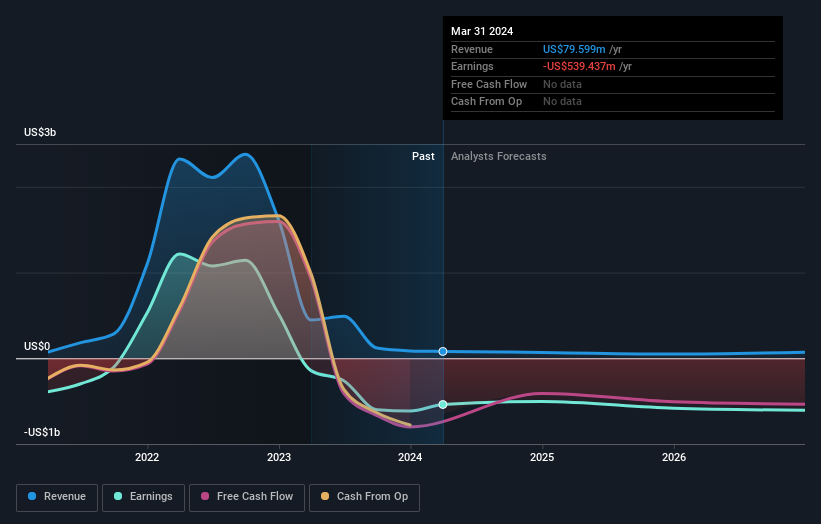This screenshot has height=524, width=821.
Task: Click the Earnings tooltip row label
Action: pos(472,66)
